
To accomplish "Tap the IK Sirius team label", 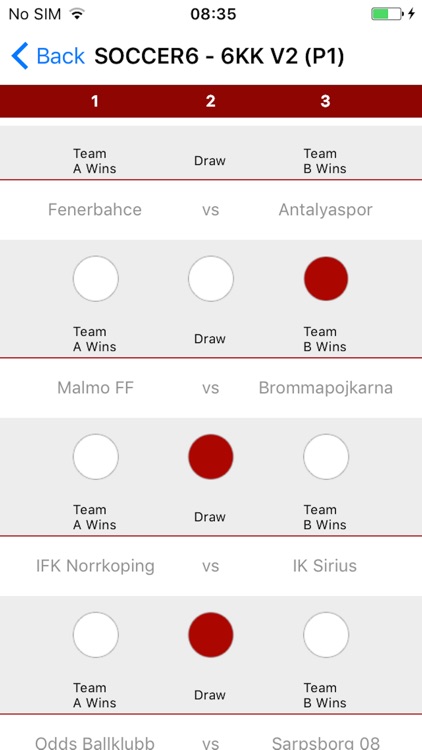I will pos(325,566).
